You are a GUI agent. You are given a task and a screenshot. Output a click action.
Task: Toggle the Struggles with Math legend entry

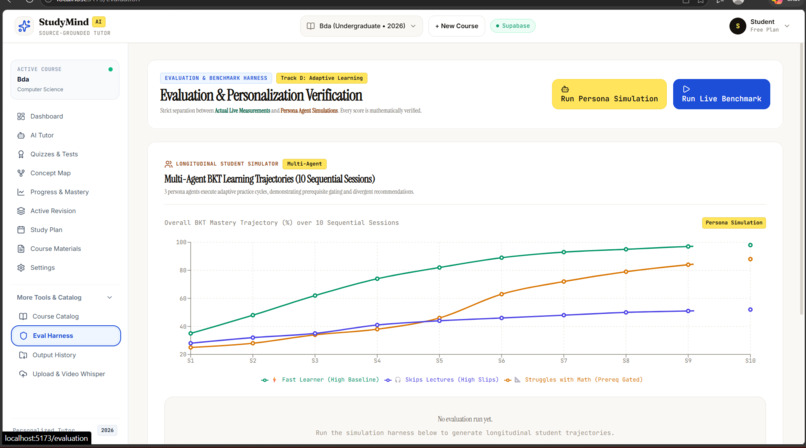pos(573,380)
